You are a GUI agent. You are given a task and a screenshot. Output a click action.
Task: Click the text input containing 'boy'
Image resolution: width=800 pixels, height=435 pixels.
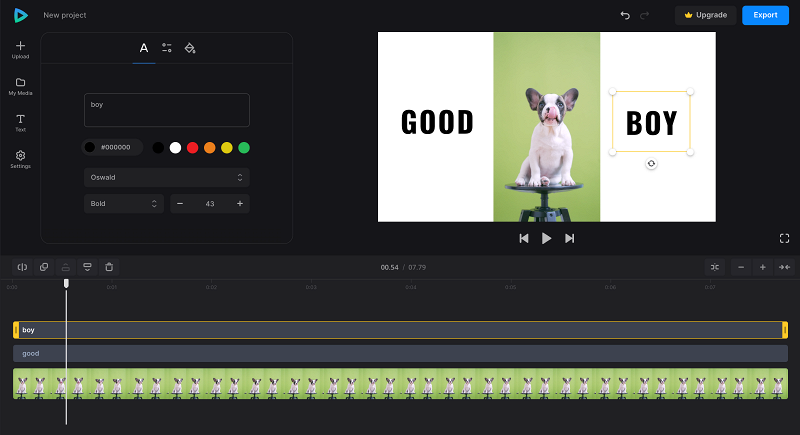pyautogui.click(x=167, y=110)
